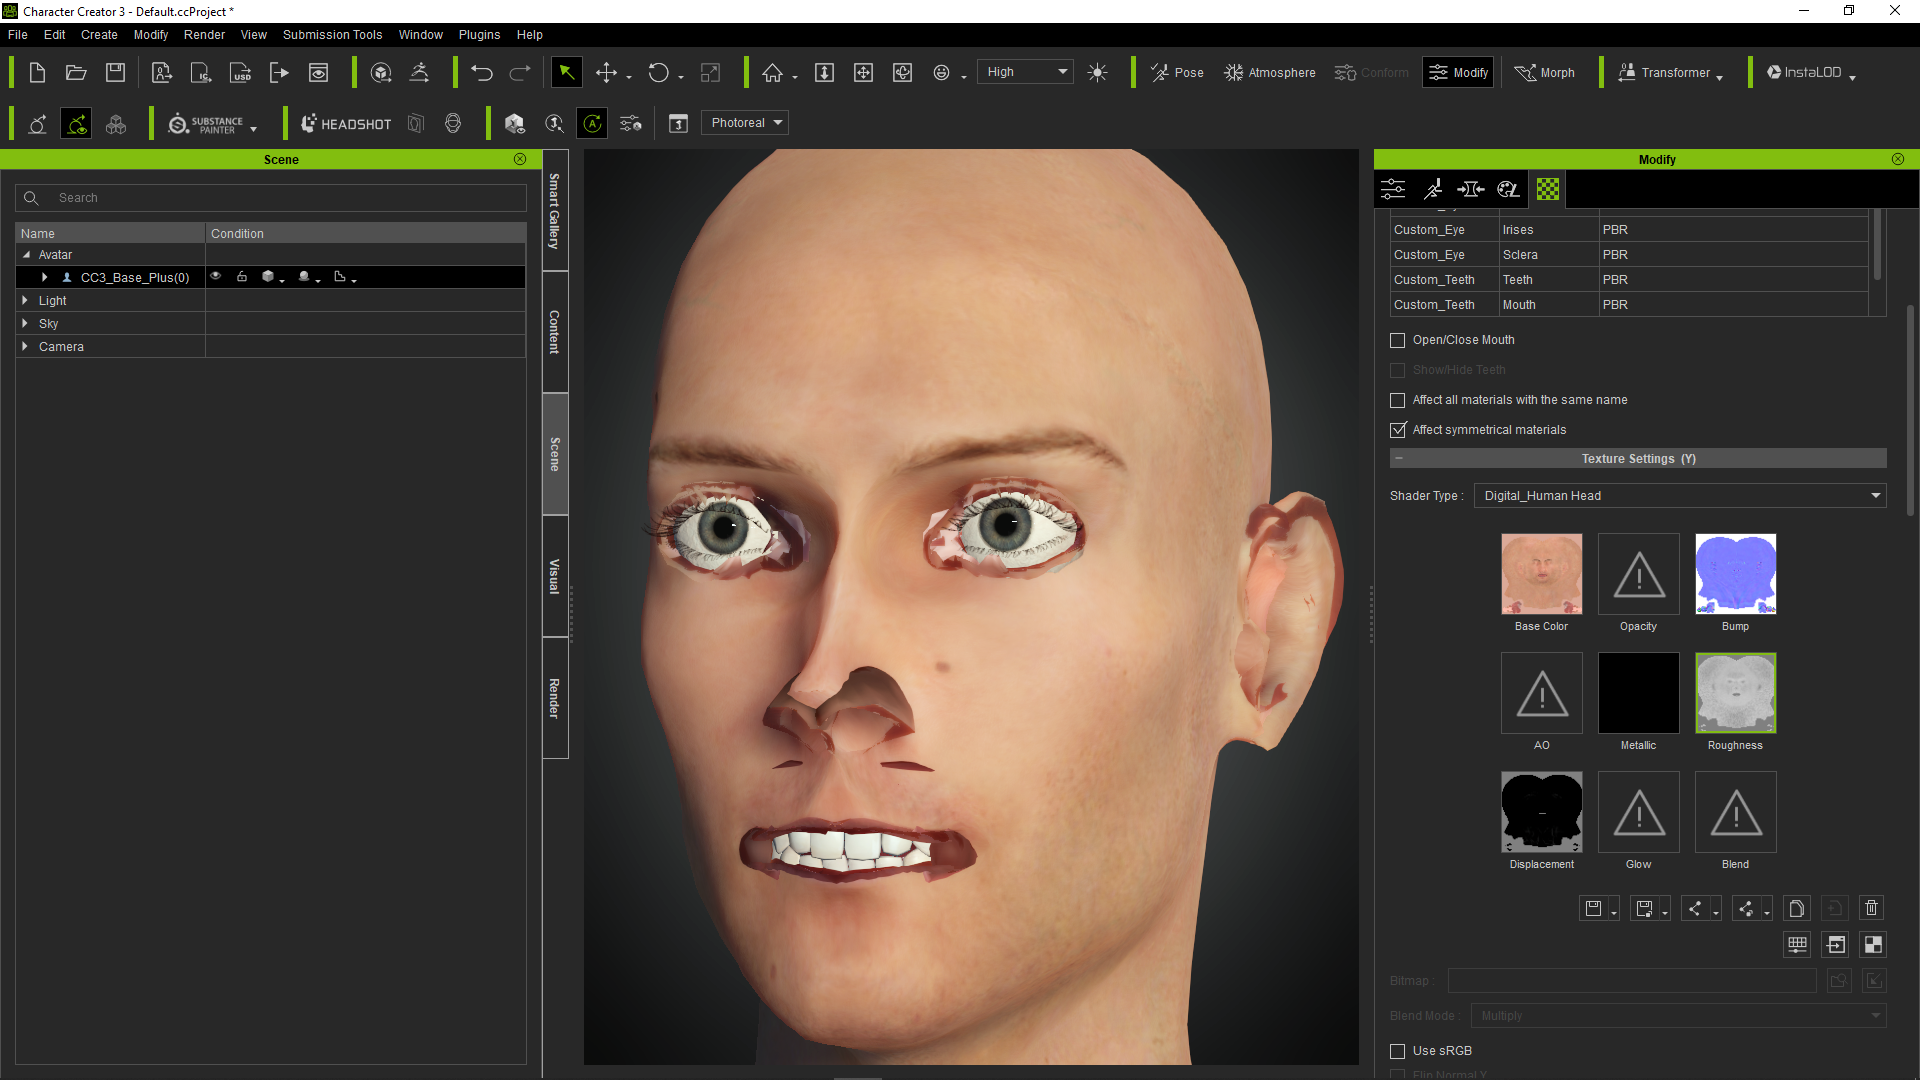Viewport: 1920px width, 1080px height.
Task: Switch to the Content side tab
Action: 555,332
